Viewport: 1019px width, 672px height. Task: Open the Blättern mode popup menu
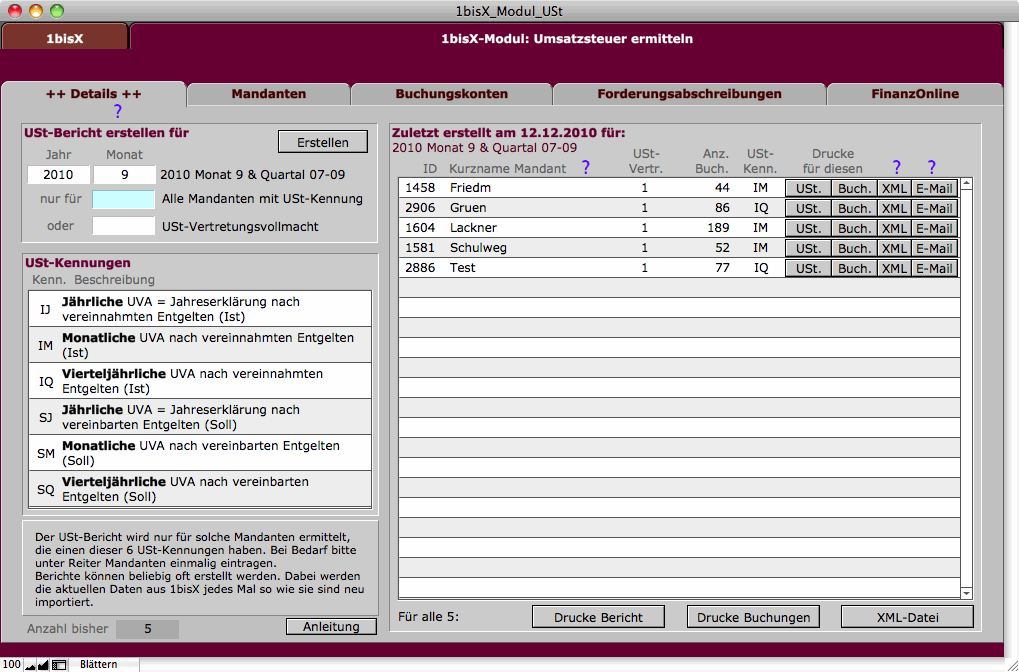[99, 664]
